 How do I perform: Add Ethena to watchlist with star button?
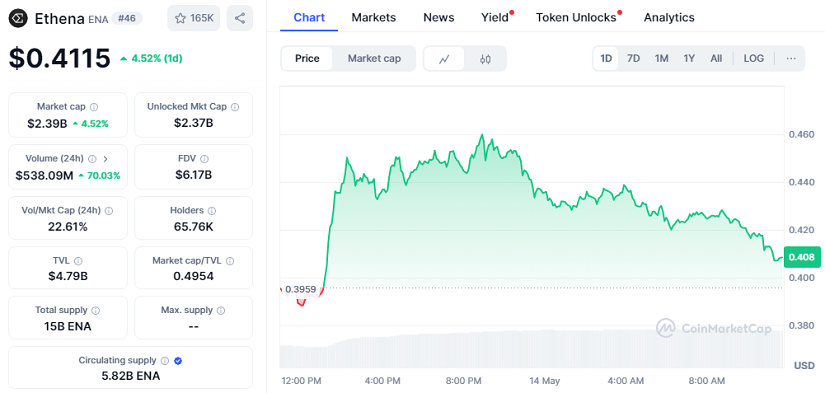pyautogui.click(x=194, y=18)
